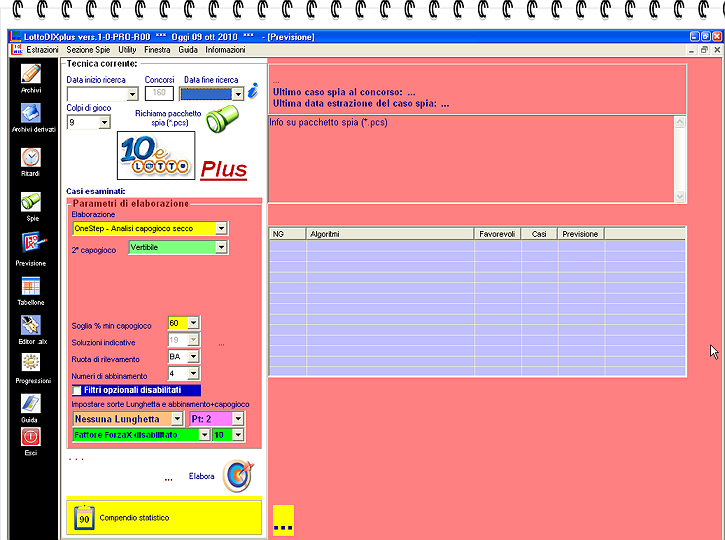Image resolution: width=725 pixels, height=540 pixels.
Task: Click the yellow dots button at bottom
Action: point(283,521)
